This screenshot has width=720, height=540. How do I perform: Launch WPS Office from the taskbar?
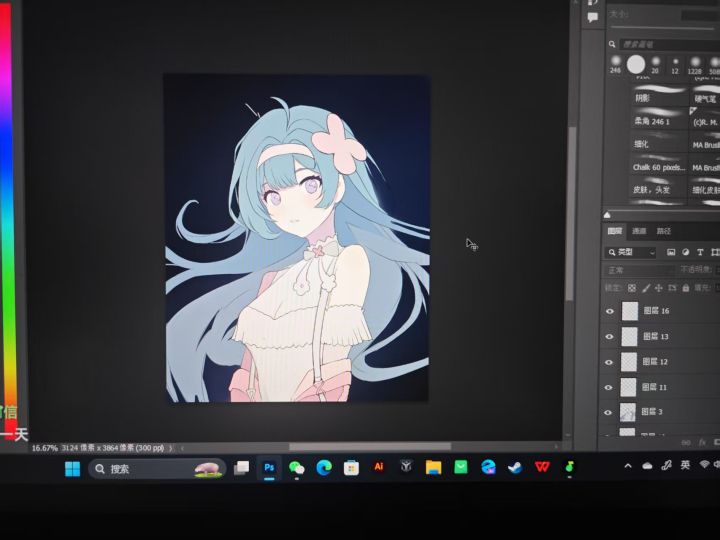tap(542, 467)
